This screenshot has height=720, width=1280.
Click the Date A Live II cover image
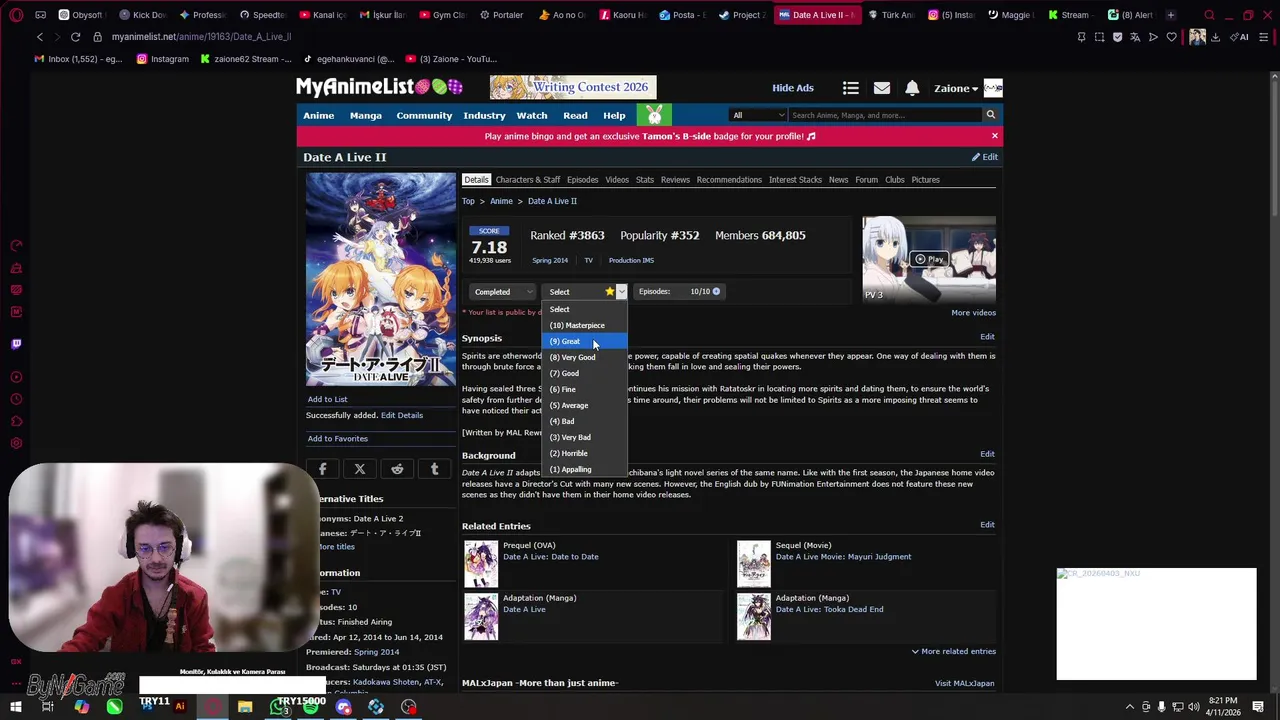coord(381,279)
